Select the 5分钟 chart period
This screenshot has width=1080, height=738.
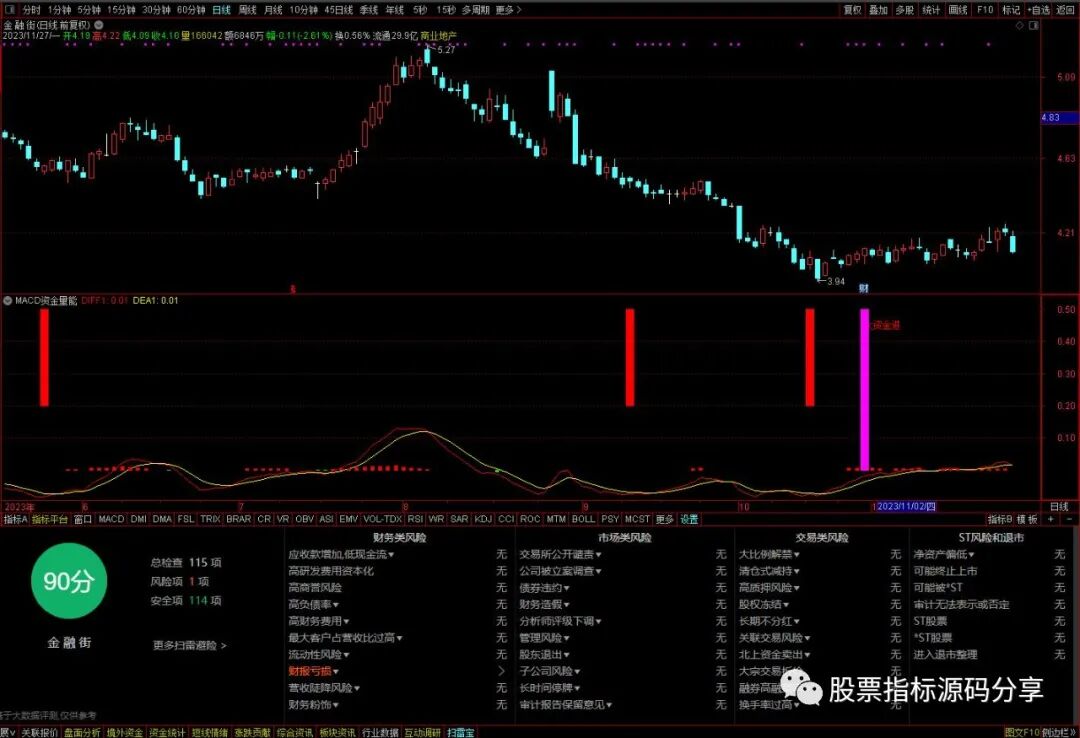point(89,10)
